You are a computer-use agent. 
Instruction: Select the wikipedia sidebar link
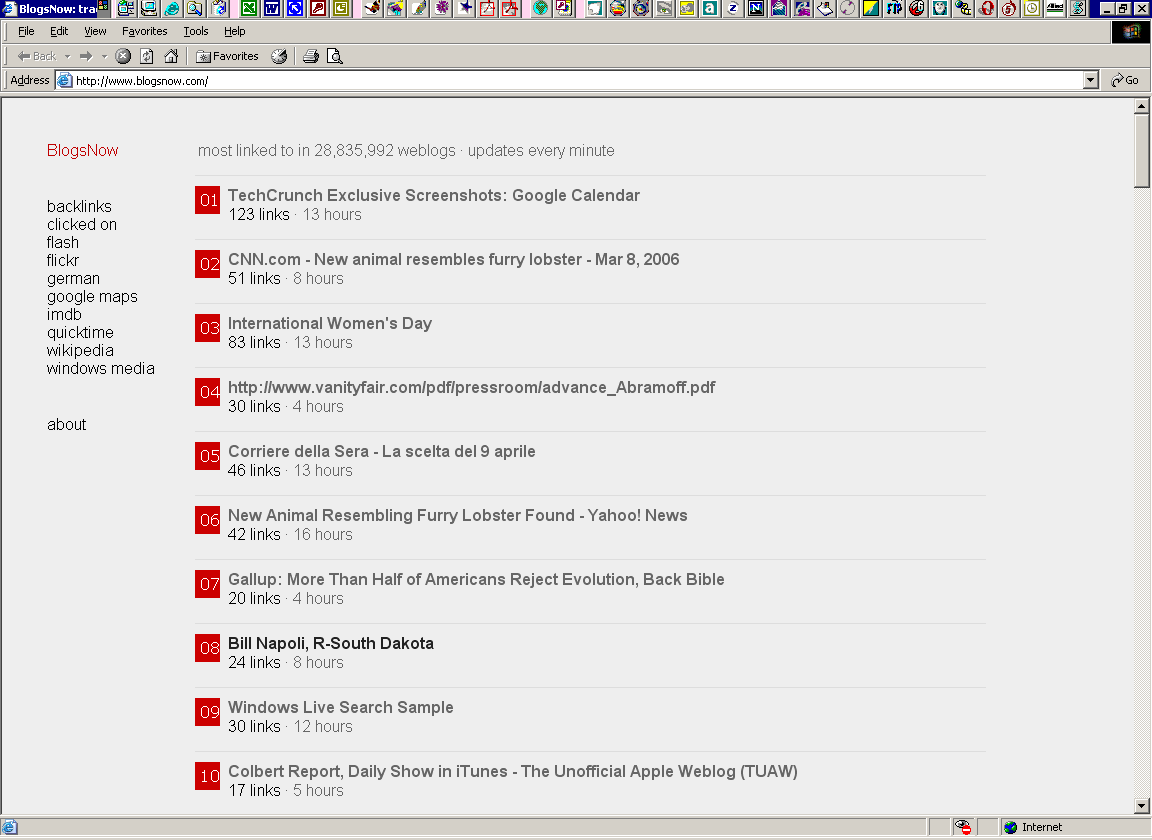click(x=80, y=351)
